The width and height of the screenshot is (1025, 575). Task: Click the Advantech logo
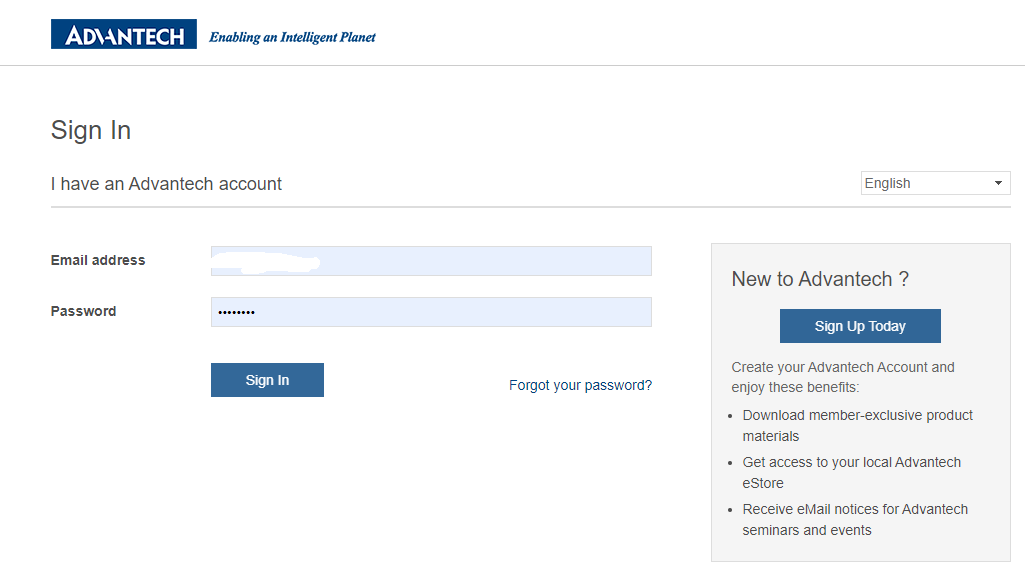[x=124, y=35]
